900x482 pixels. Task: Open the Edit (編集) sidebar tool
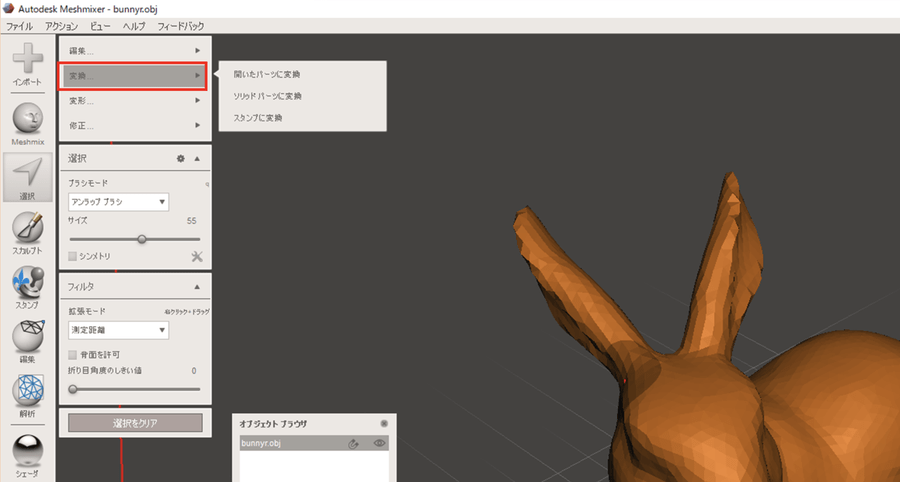(28, 336)
